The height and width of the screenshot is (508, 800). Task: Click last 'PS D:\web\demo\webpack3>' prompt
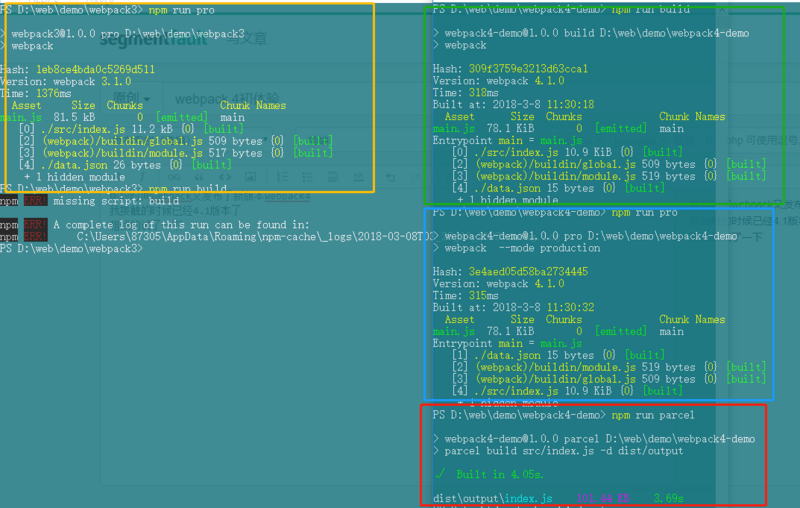[x=71, y=248]
